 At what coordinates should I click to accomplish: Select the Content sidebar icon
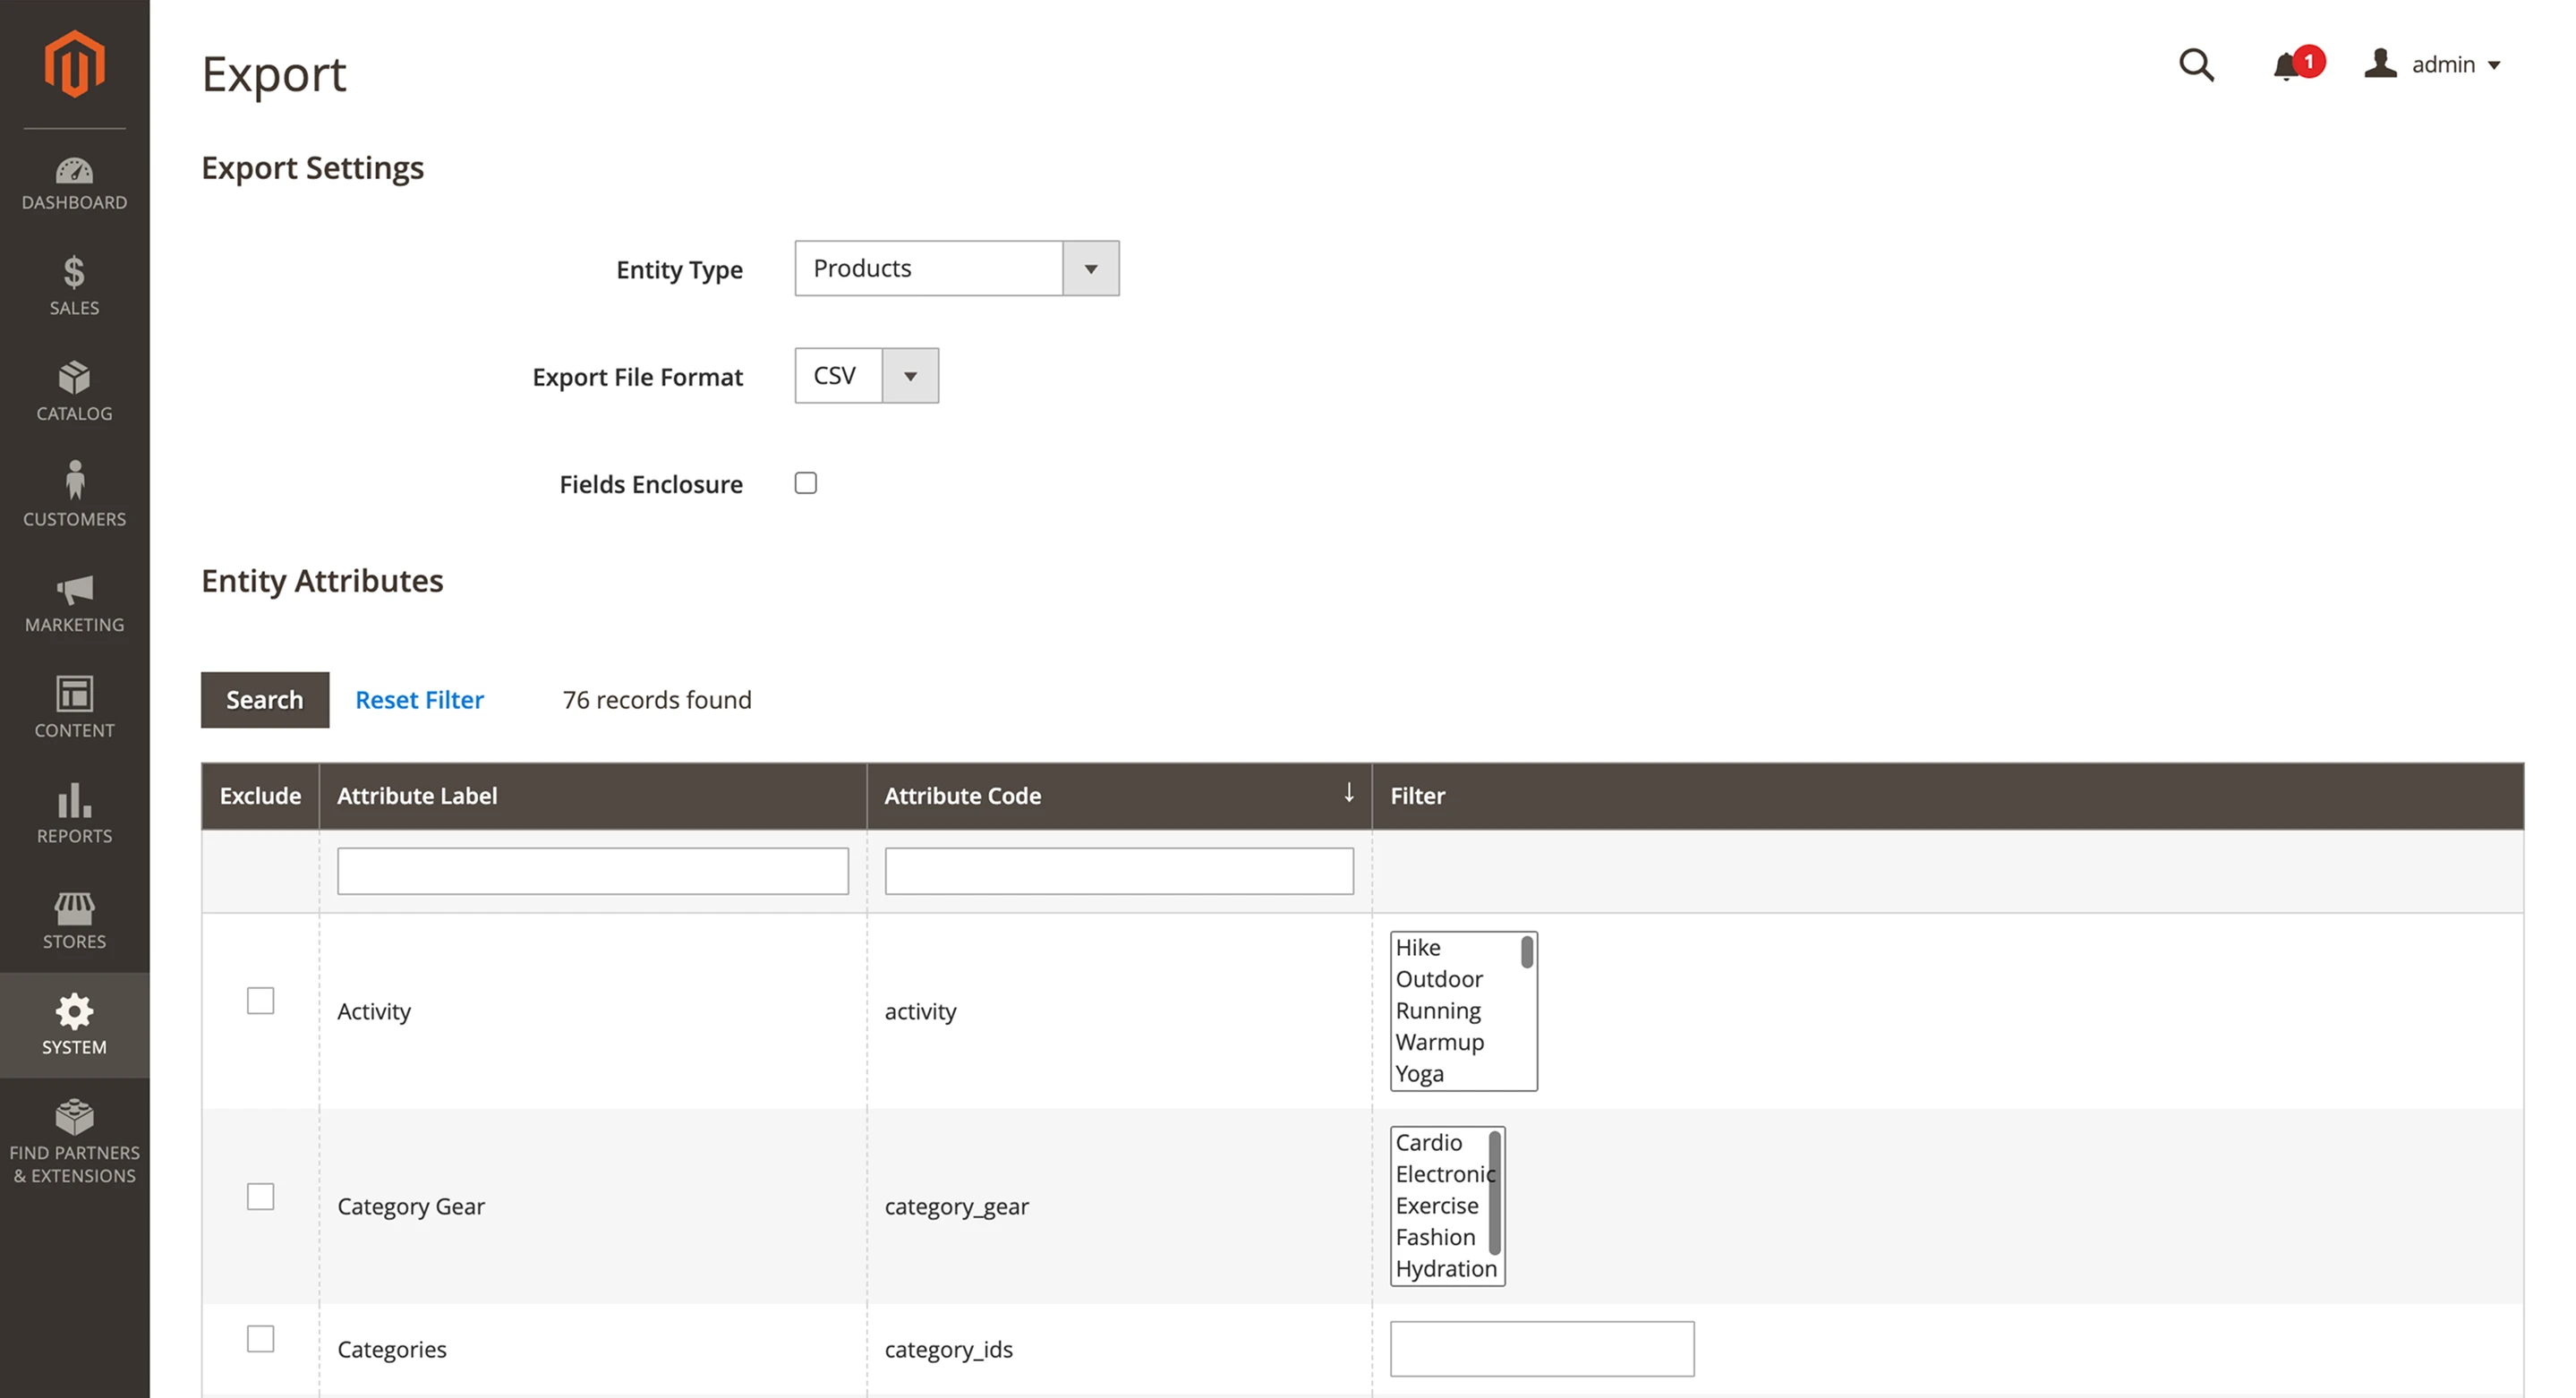74,708
